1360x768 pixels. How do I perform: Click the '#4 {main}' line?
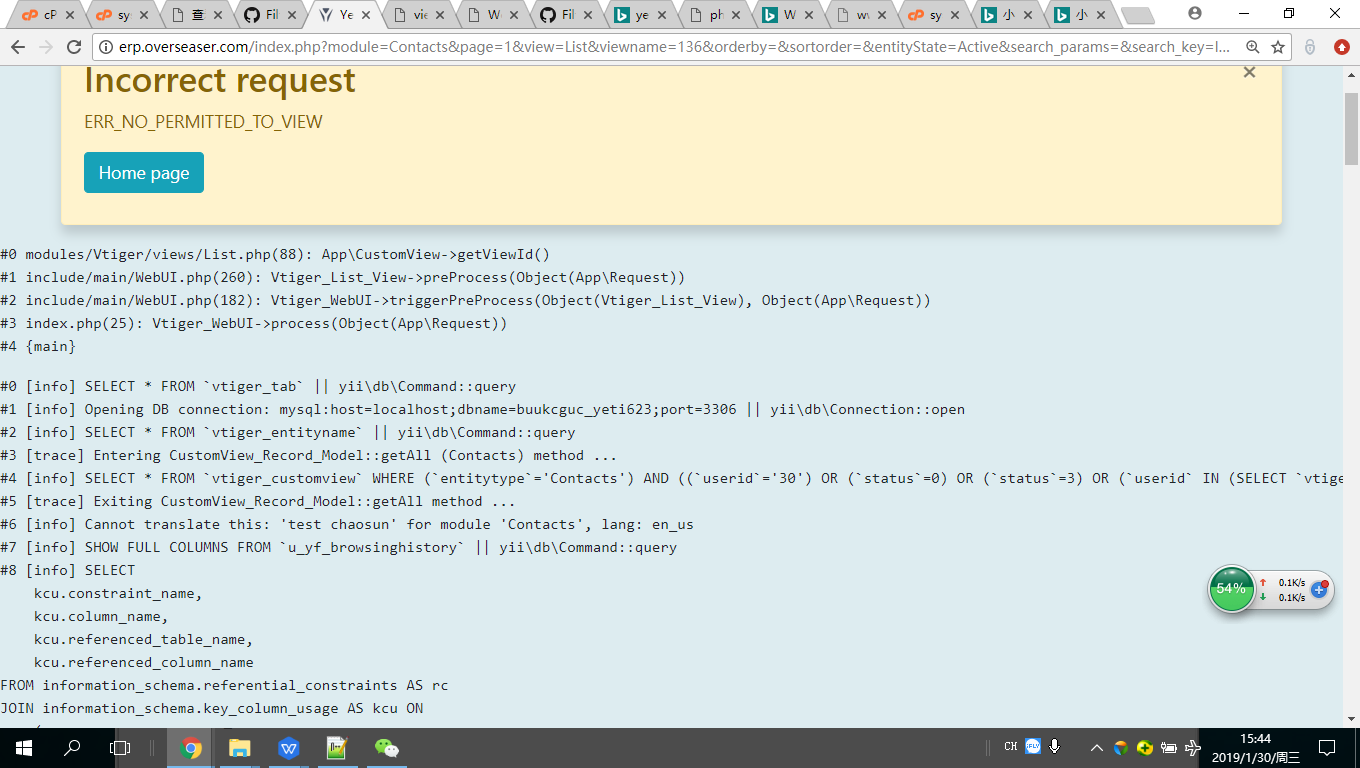tap(38, 347)
